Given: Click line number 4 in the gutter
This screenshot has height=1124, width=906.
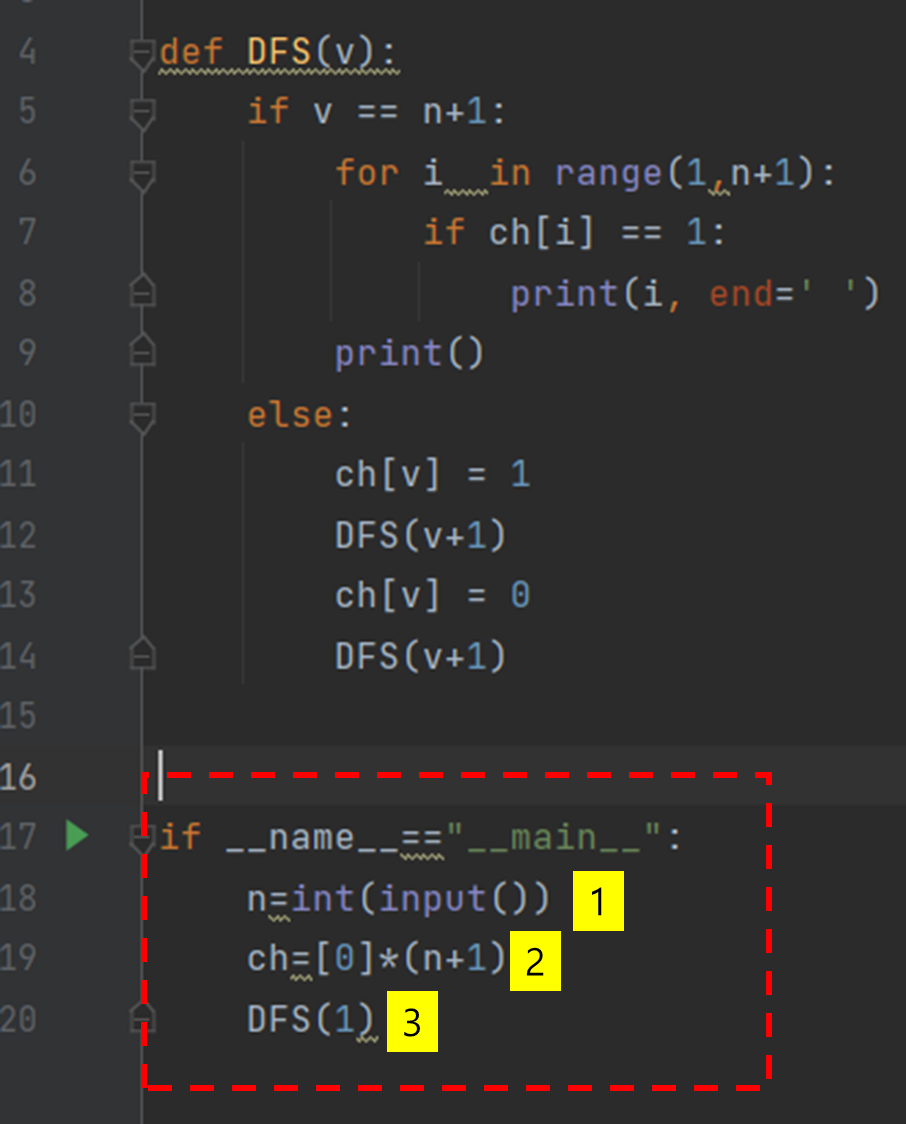Looking at the screenshot, I should pos(27,52).
